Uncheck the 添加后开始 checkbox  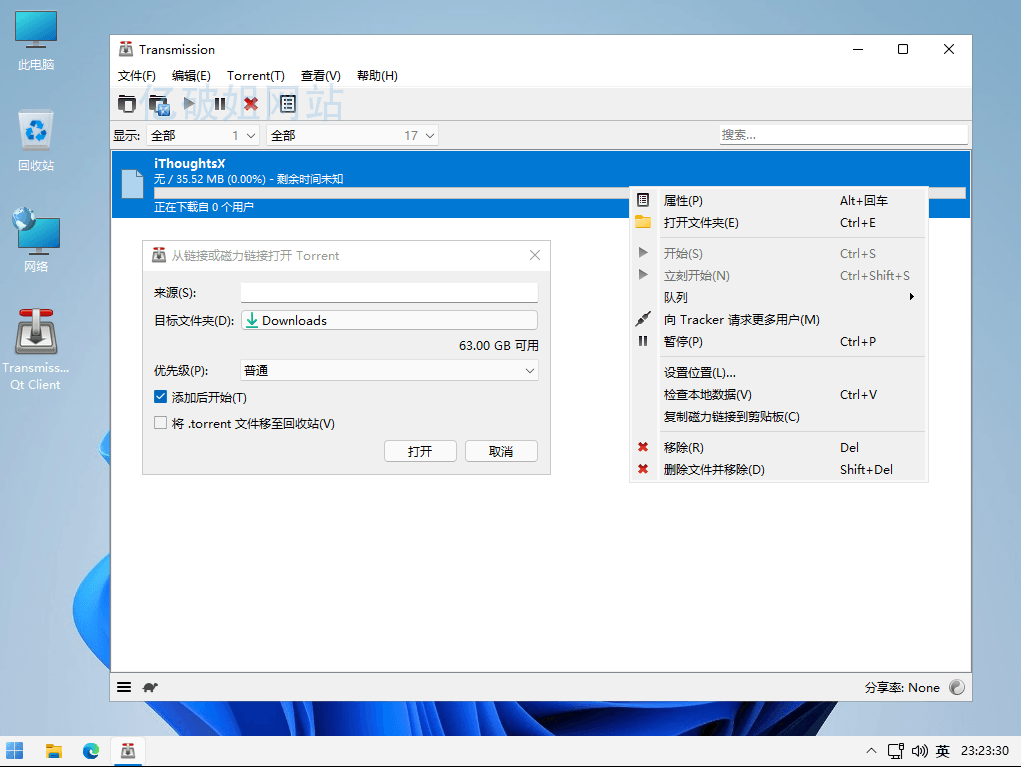tap(161, 397)
